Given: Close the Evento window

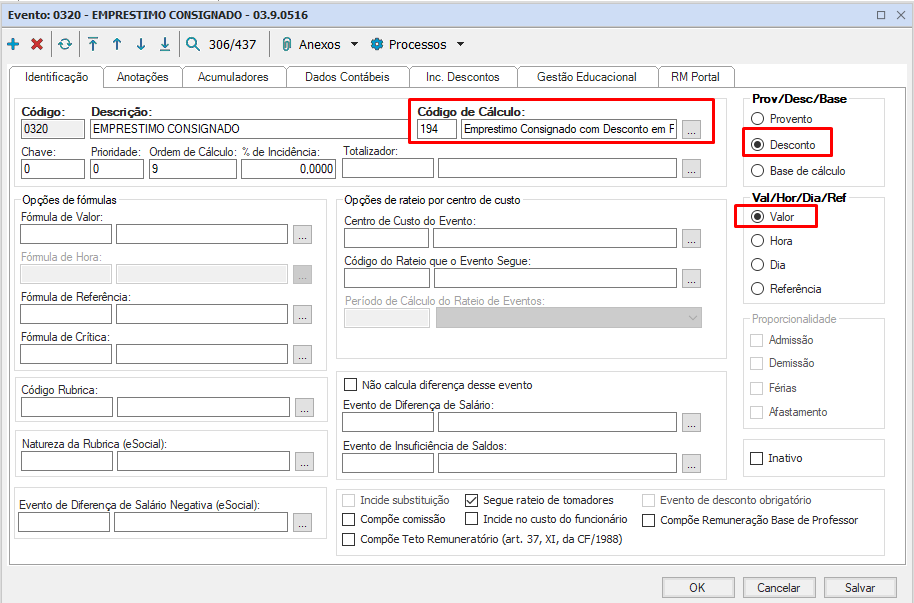Looking at the screenshot, I should tap(901, 15).
